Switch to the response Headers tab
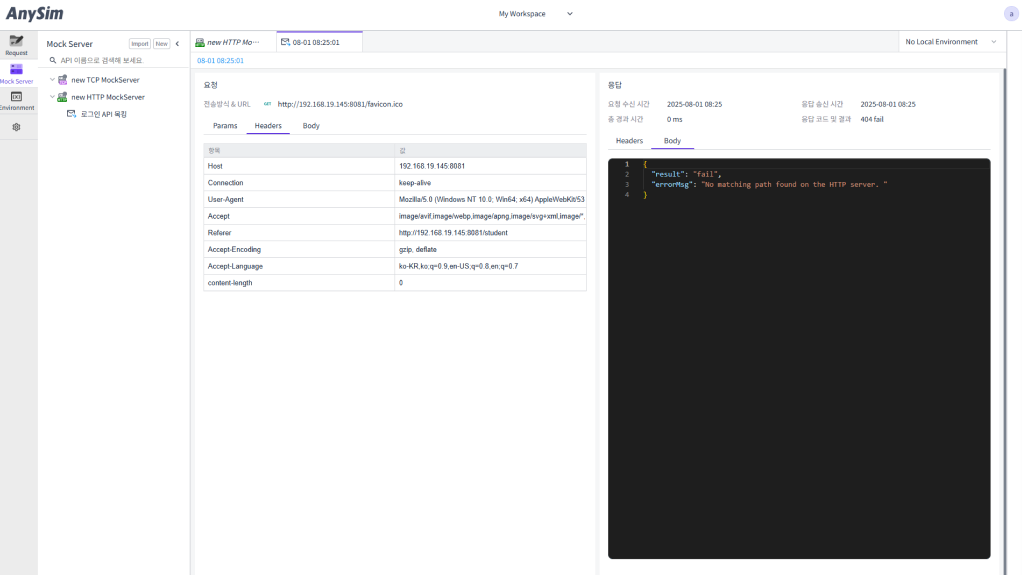 [629, 141]
